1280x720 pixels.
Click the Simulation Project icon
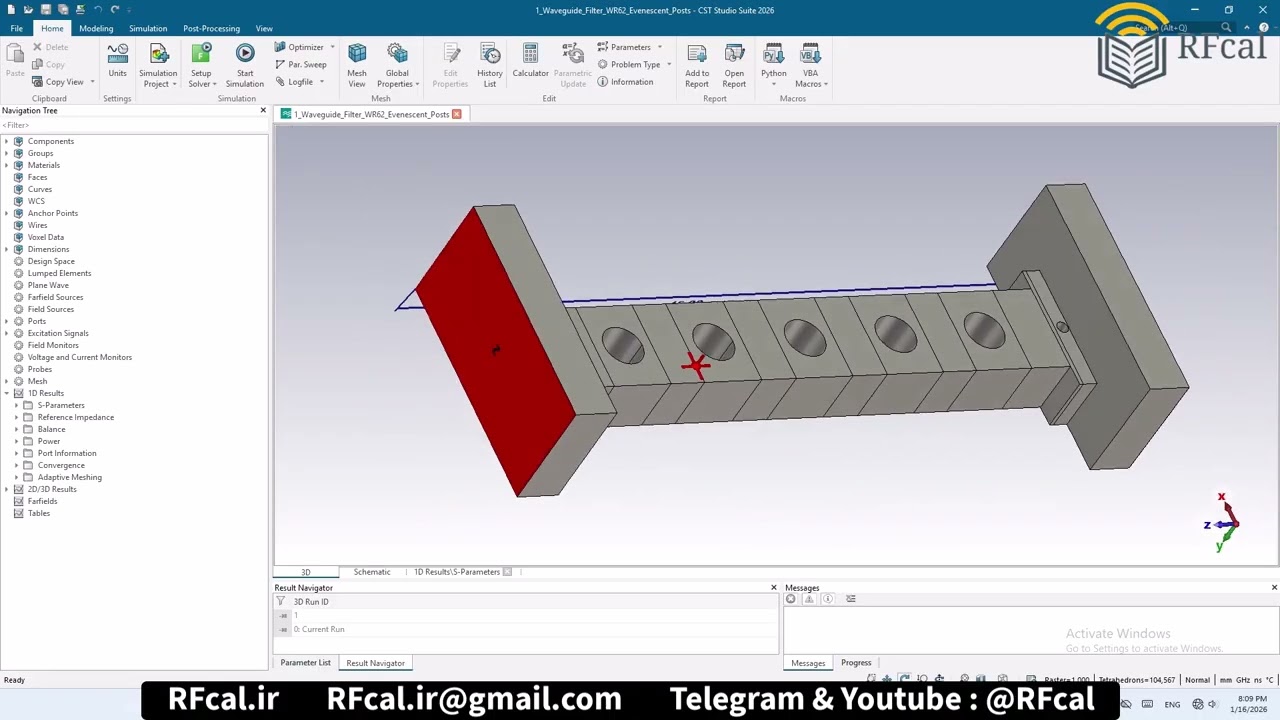coord(158,65)
